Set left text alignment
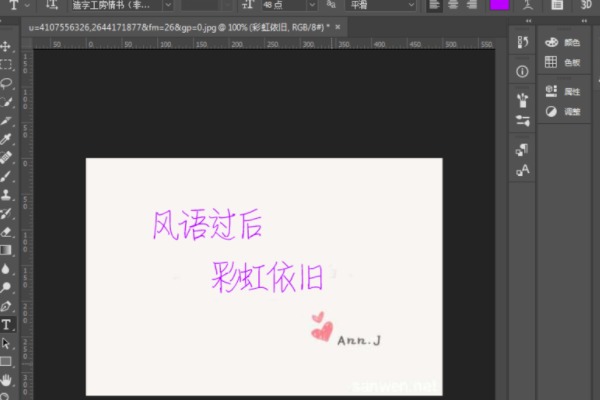600x400 pixels. (434, 5)
